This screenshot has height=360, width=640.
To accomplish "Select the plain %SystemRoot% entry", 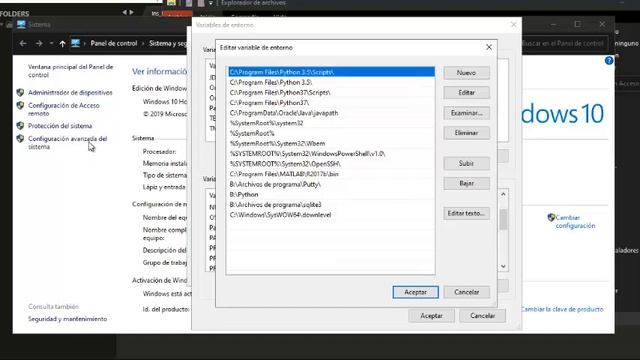I will (x=331, y=133).
